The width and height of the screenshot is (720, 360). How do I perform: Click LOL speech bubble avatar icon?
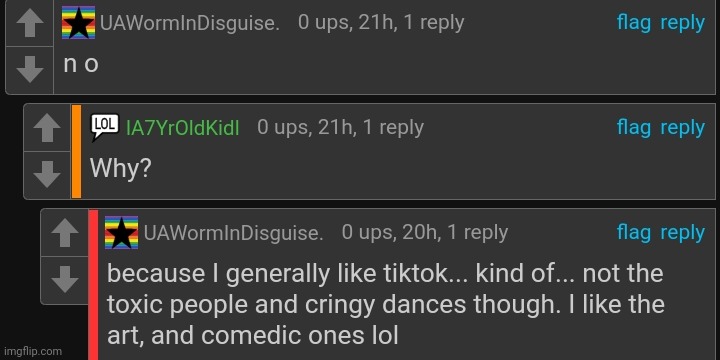(105, 127)
